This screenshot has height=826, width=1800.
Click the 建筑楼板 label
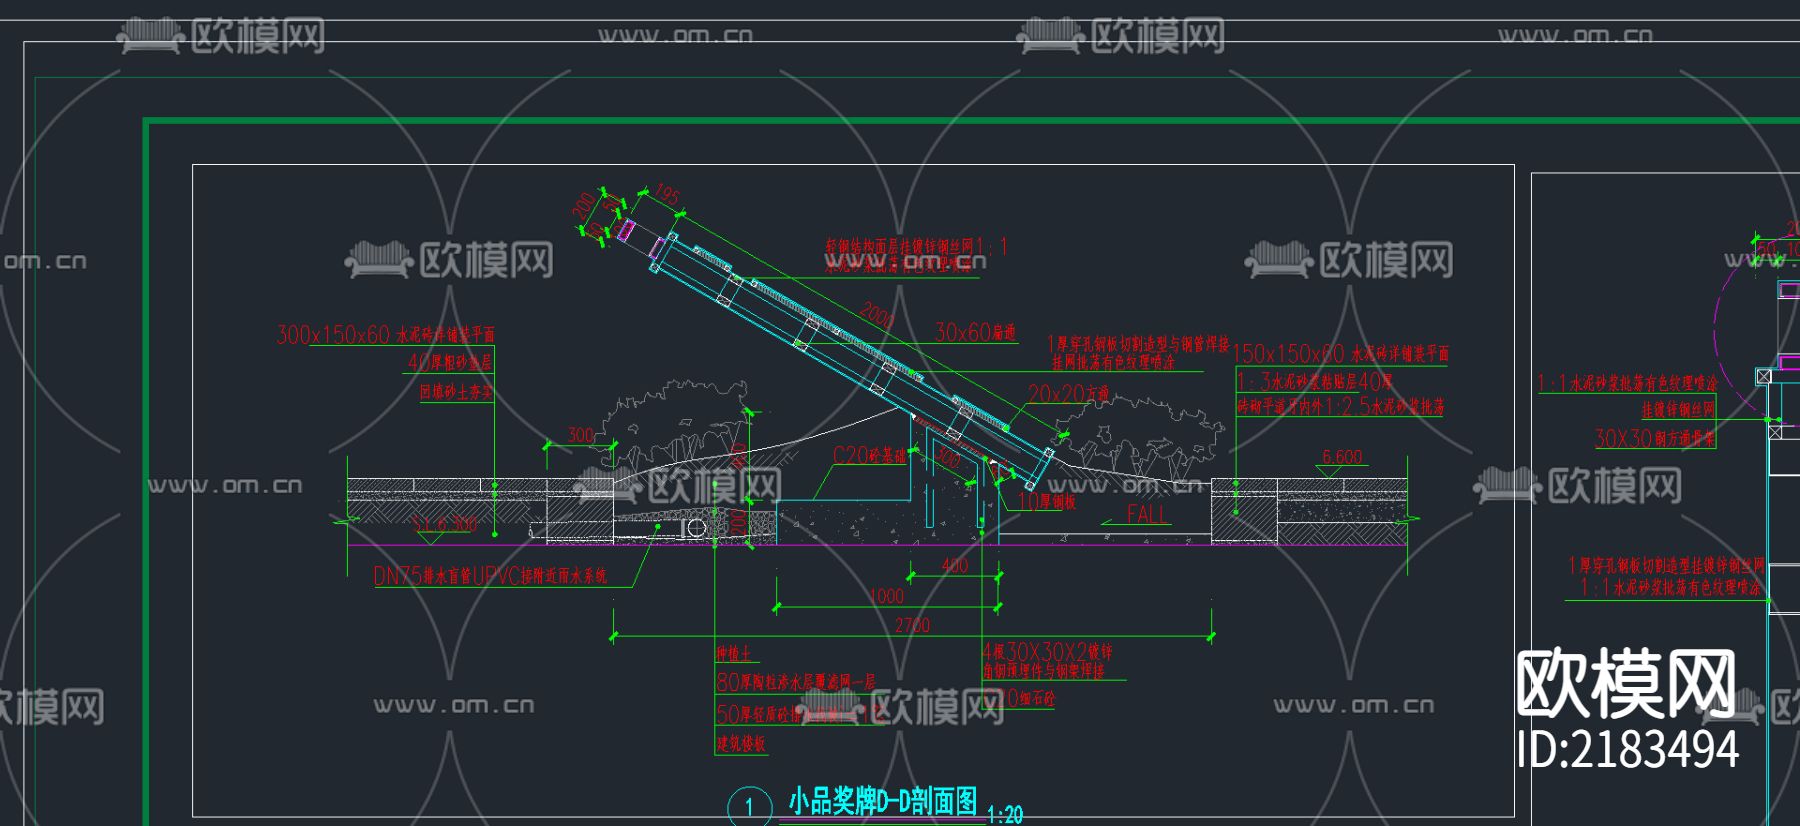point(741,743)
